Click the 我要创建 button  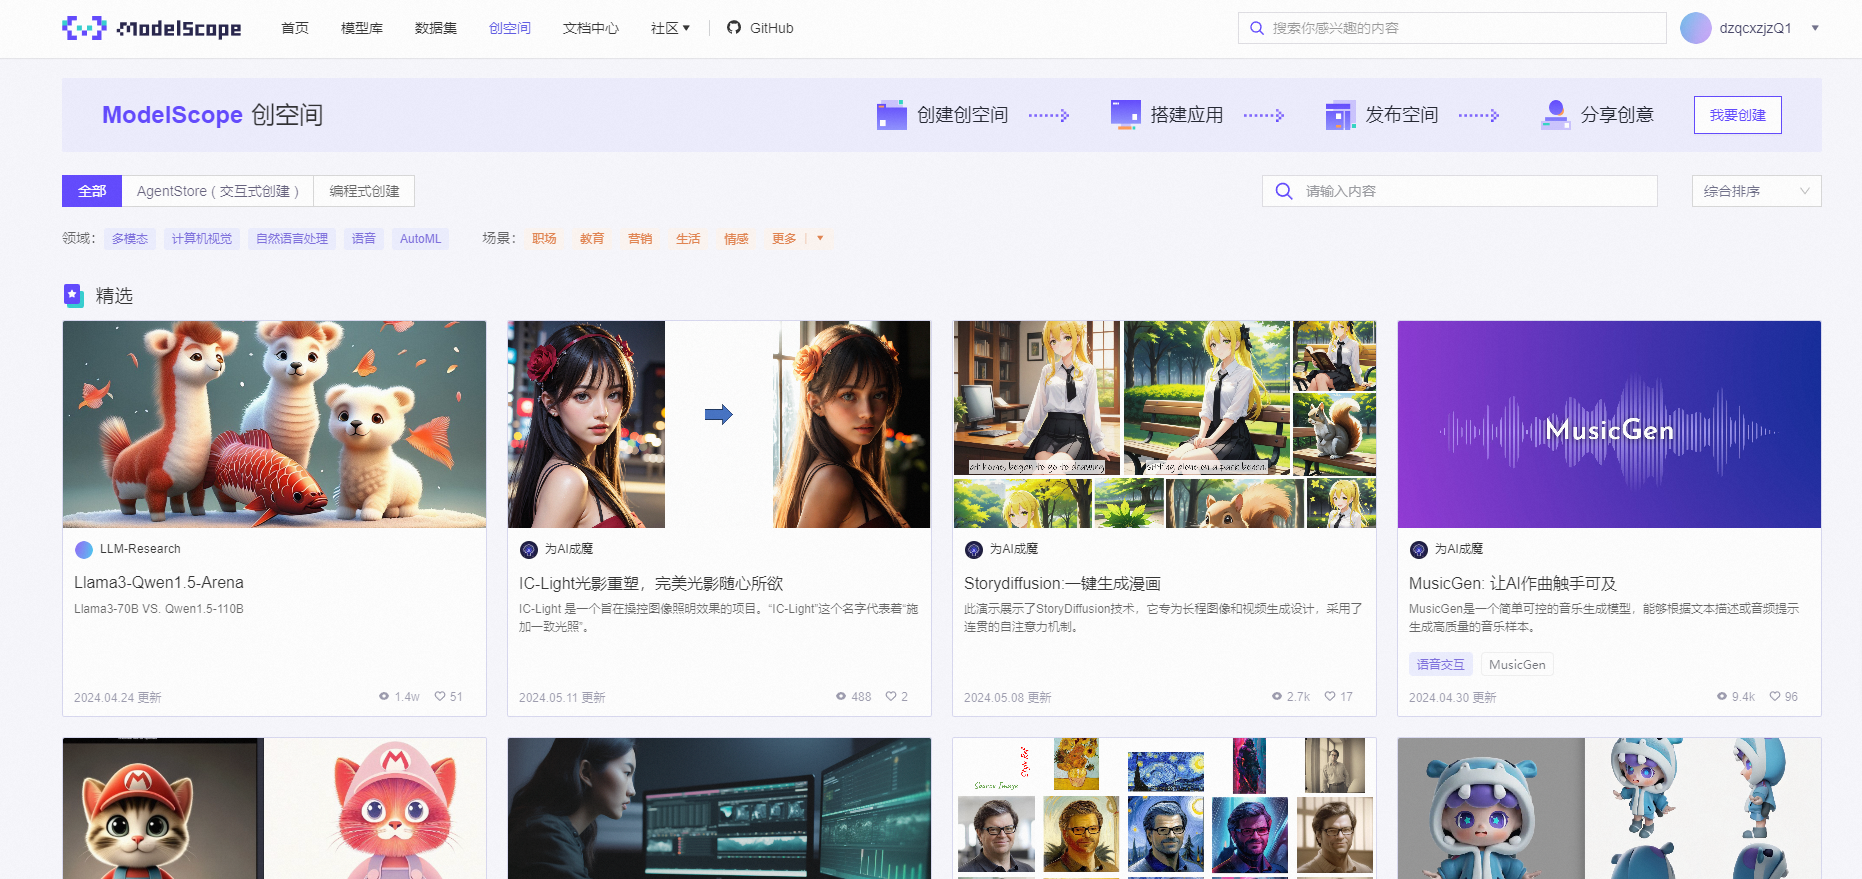click(x=1738, y=115)
